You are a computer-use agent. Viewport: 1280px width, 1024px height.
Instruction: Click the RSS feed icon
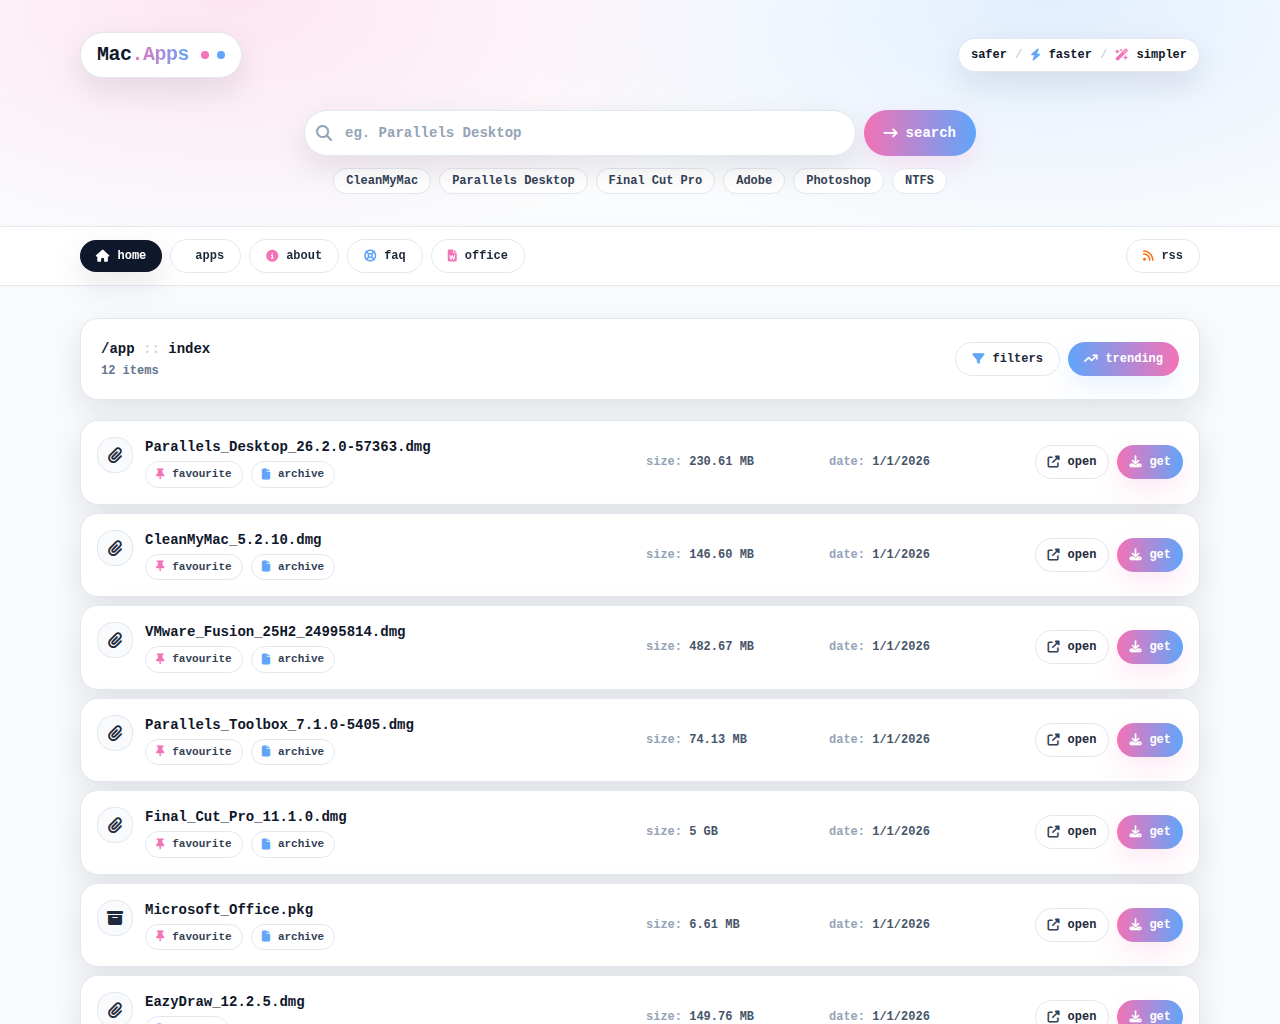[1146, 256]
